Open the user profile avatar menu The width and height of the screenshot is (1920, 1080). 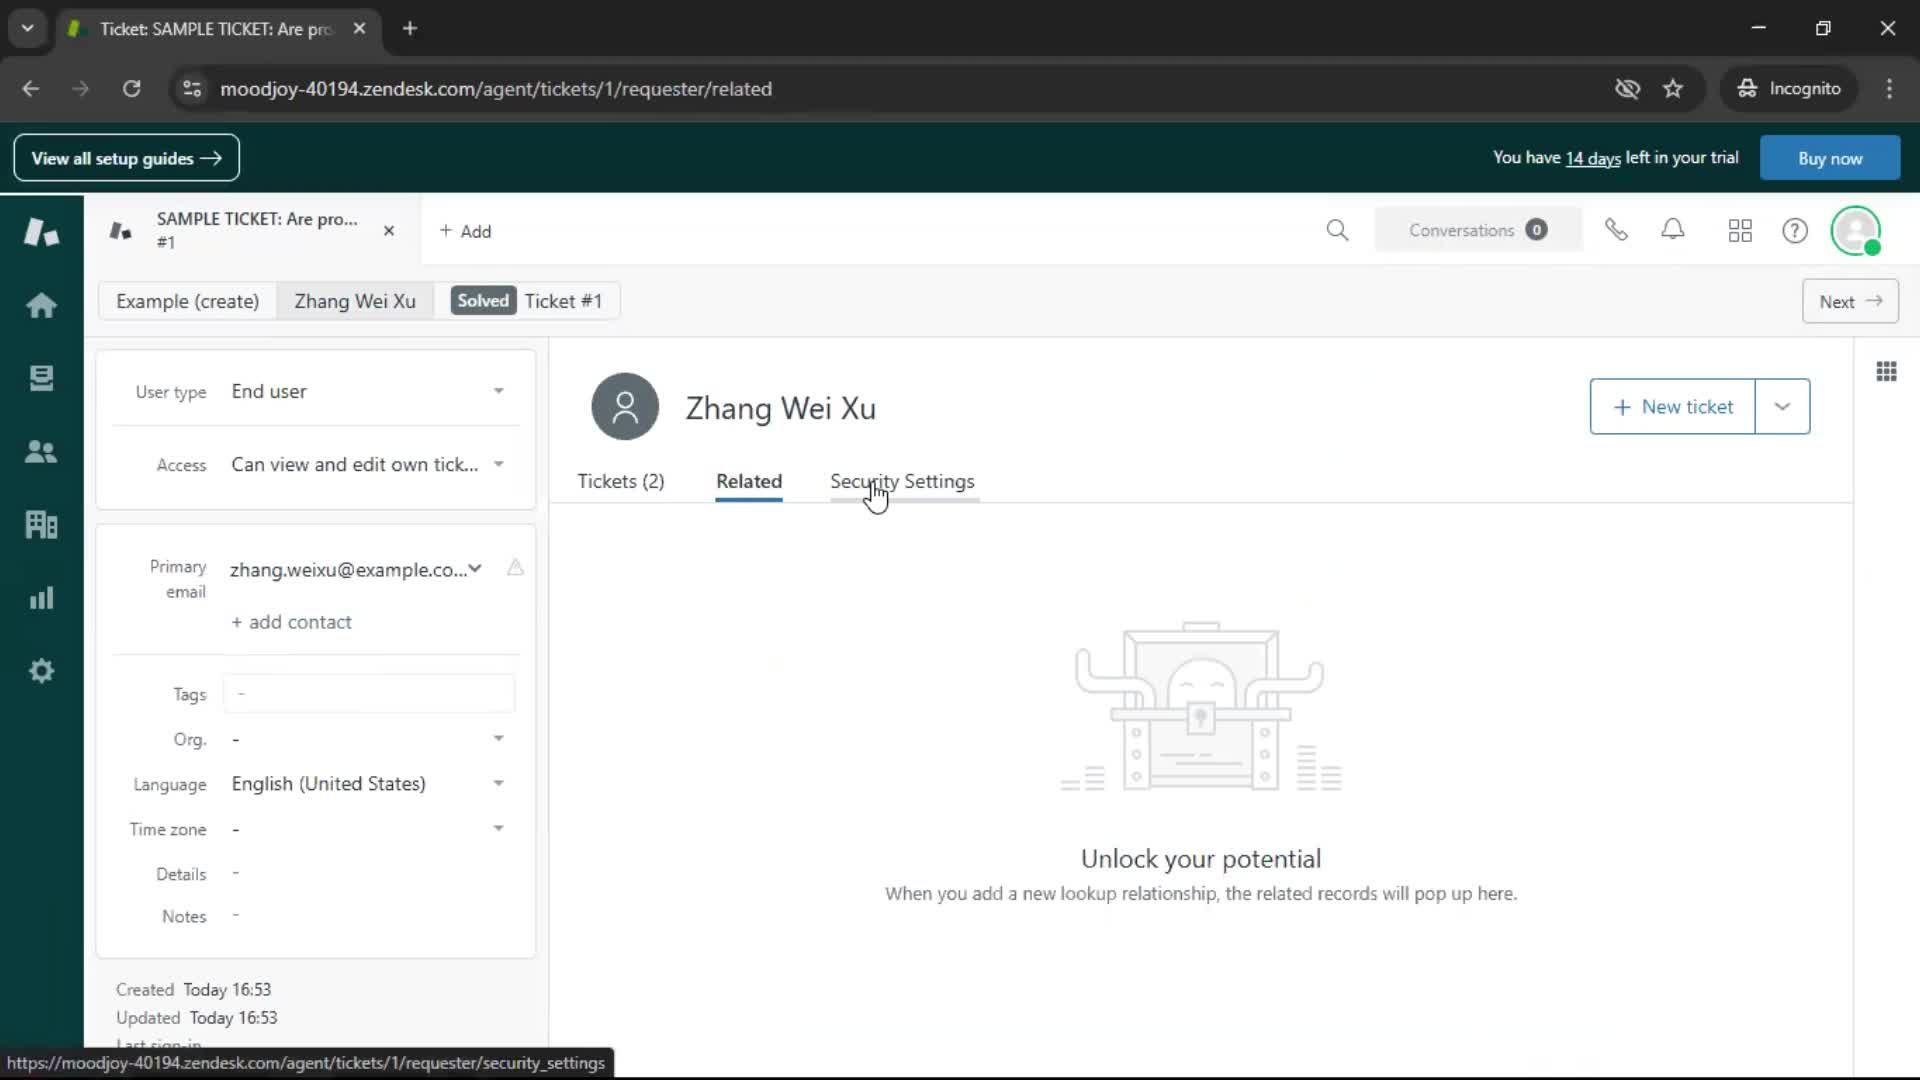coord(1856,231)
